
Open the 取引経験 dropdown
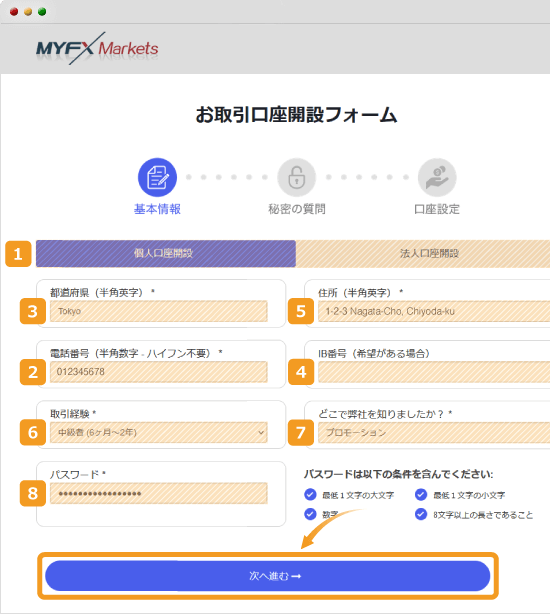point(159,432)
